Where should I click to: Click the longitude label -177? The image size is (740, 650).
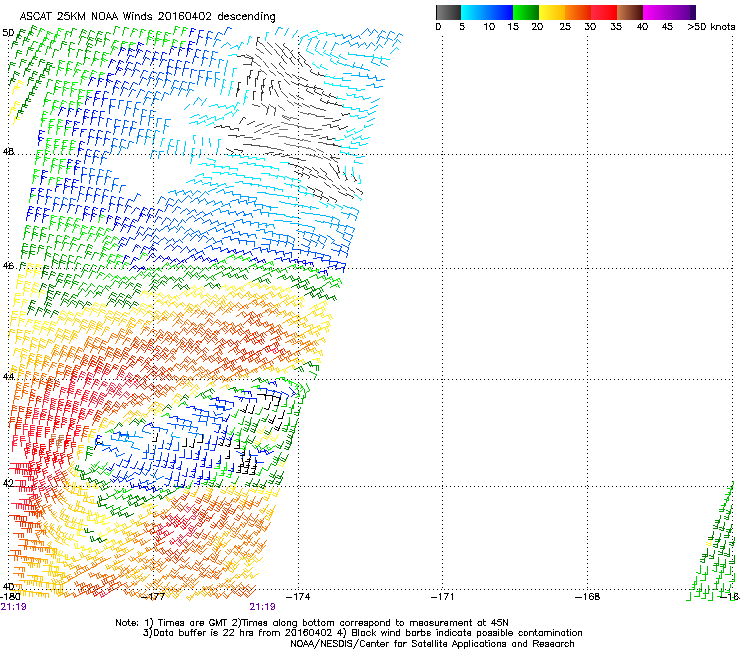[153, 597]
